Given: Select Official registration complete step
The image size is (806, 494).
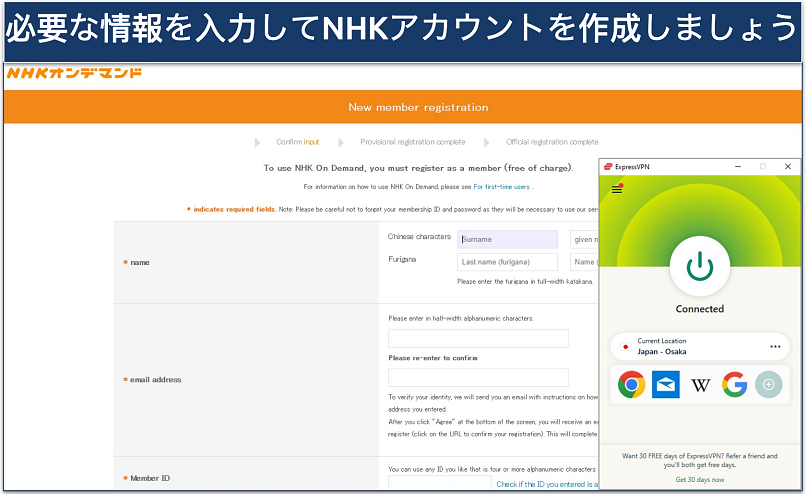Looking at the screenshot, I should [552, 142].
